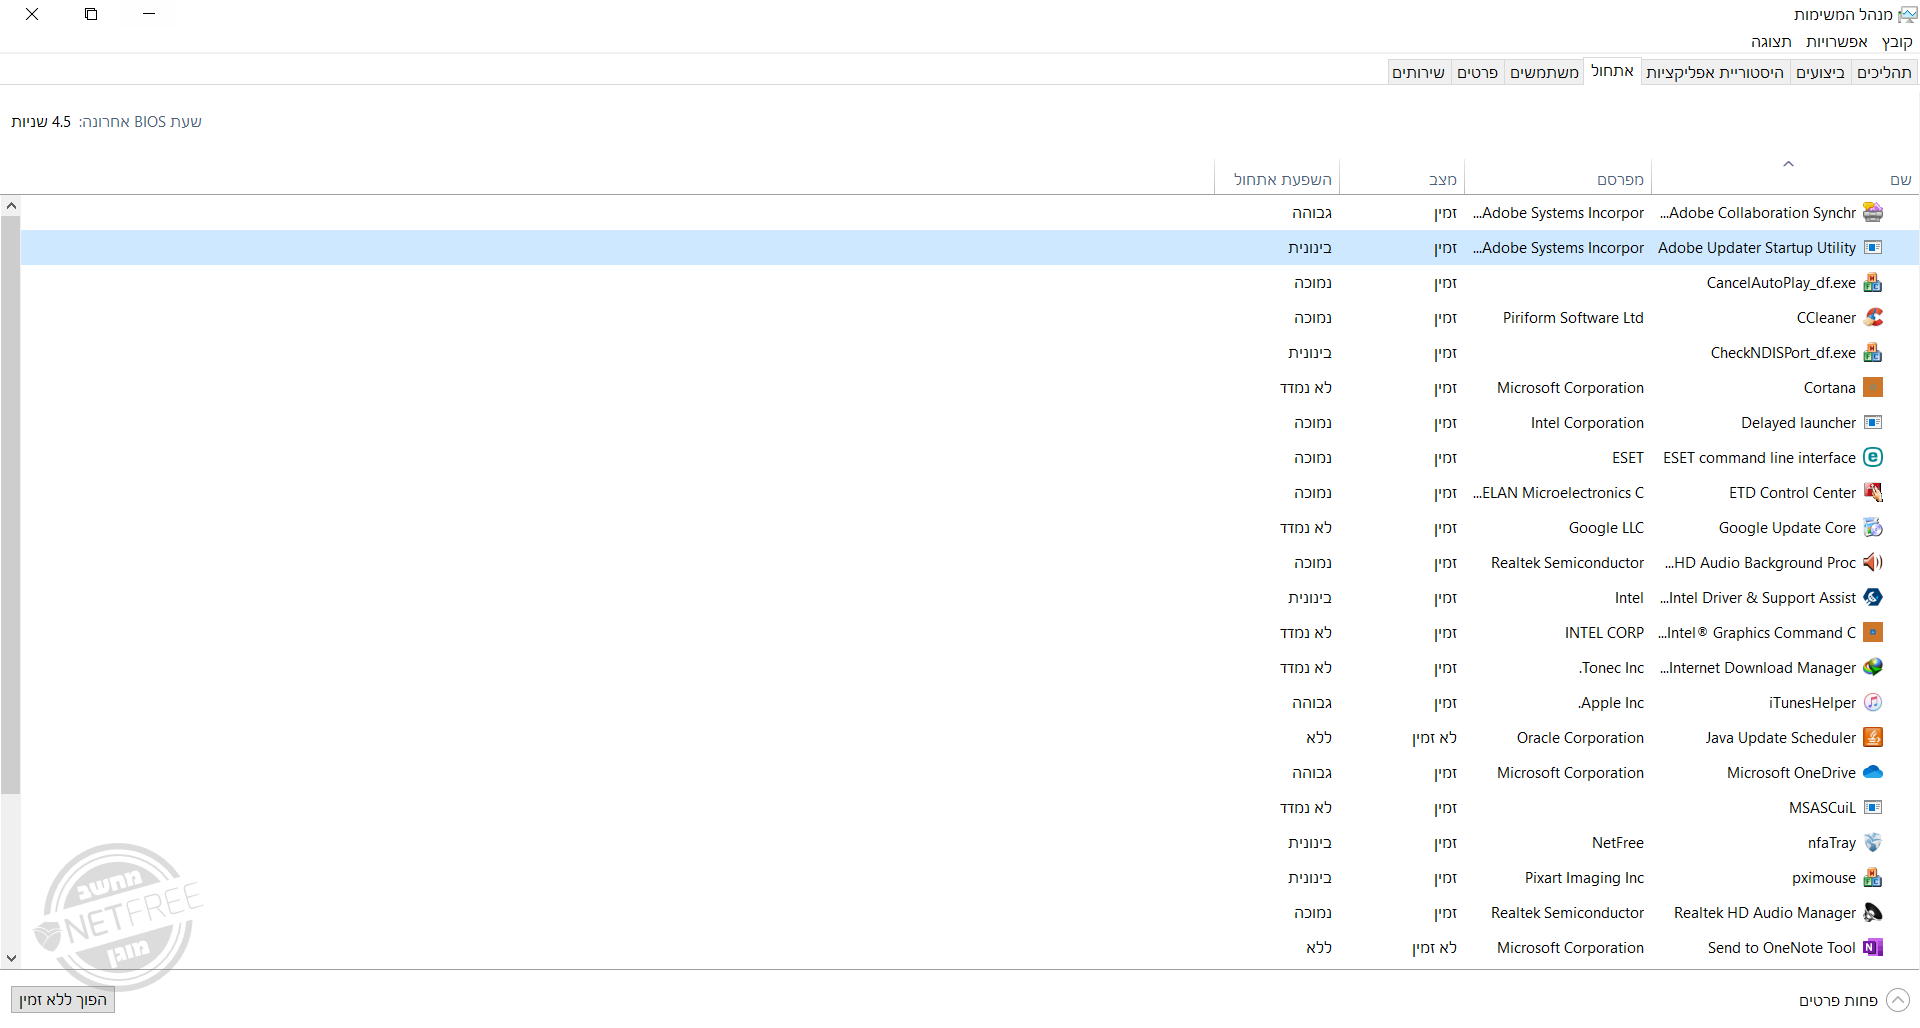Viewport: 1920px width, 1028px height.
Task: Click the Intel Driver & Support Assistant icon
Action: [x=1873, y=598]
